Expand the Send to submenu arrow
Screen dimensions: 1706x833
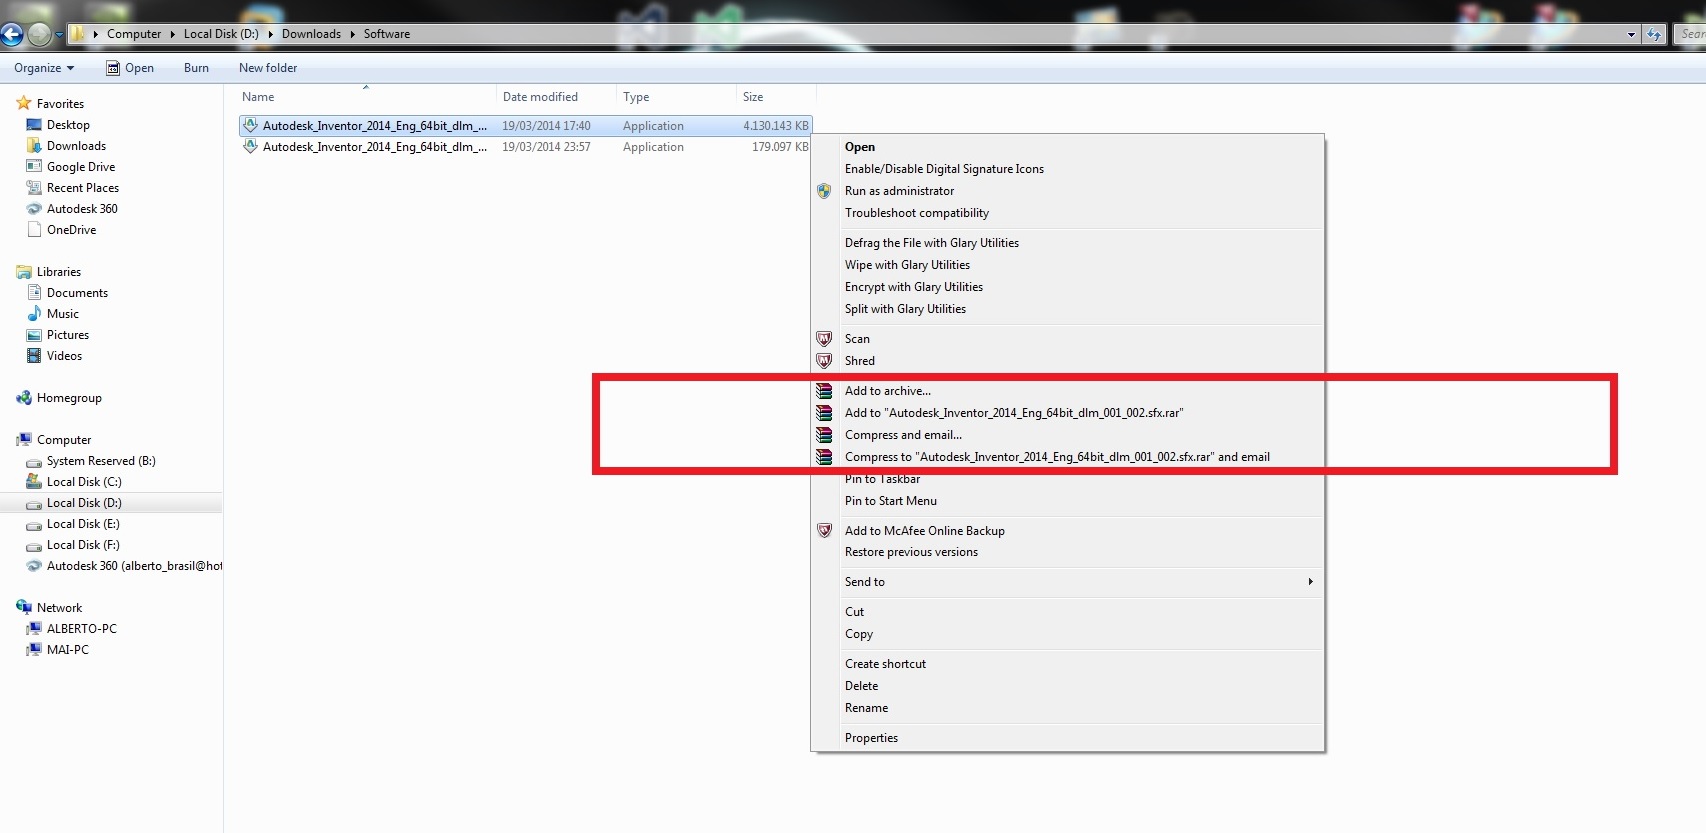point(1310,582)
